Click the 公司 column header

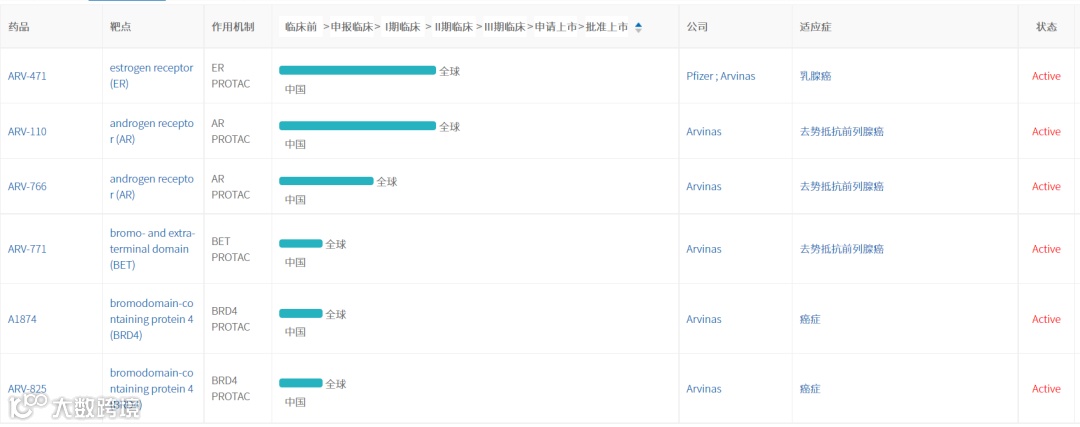click(697, 27)
